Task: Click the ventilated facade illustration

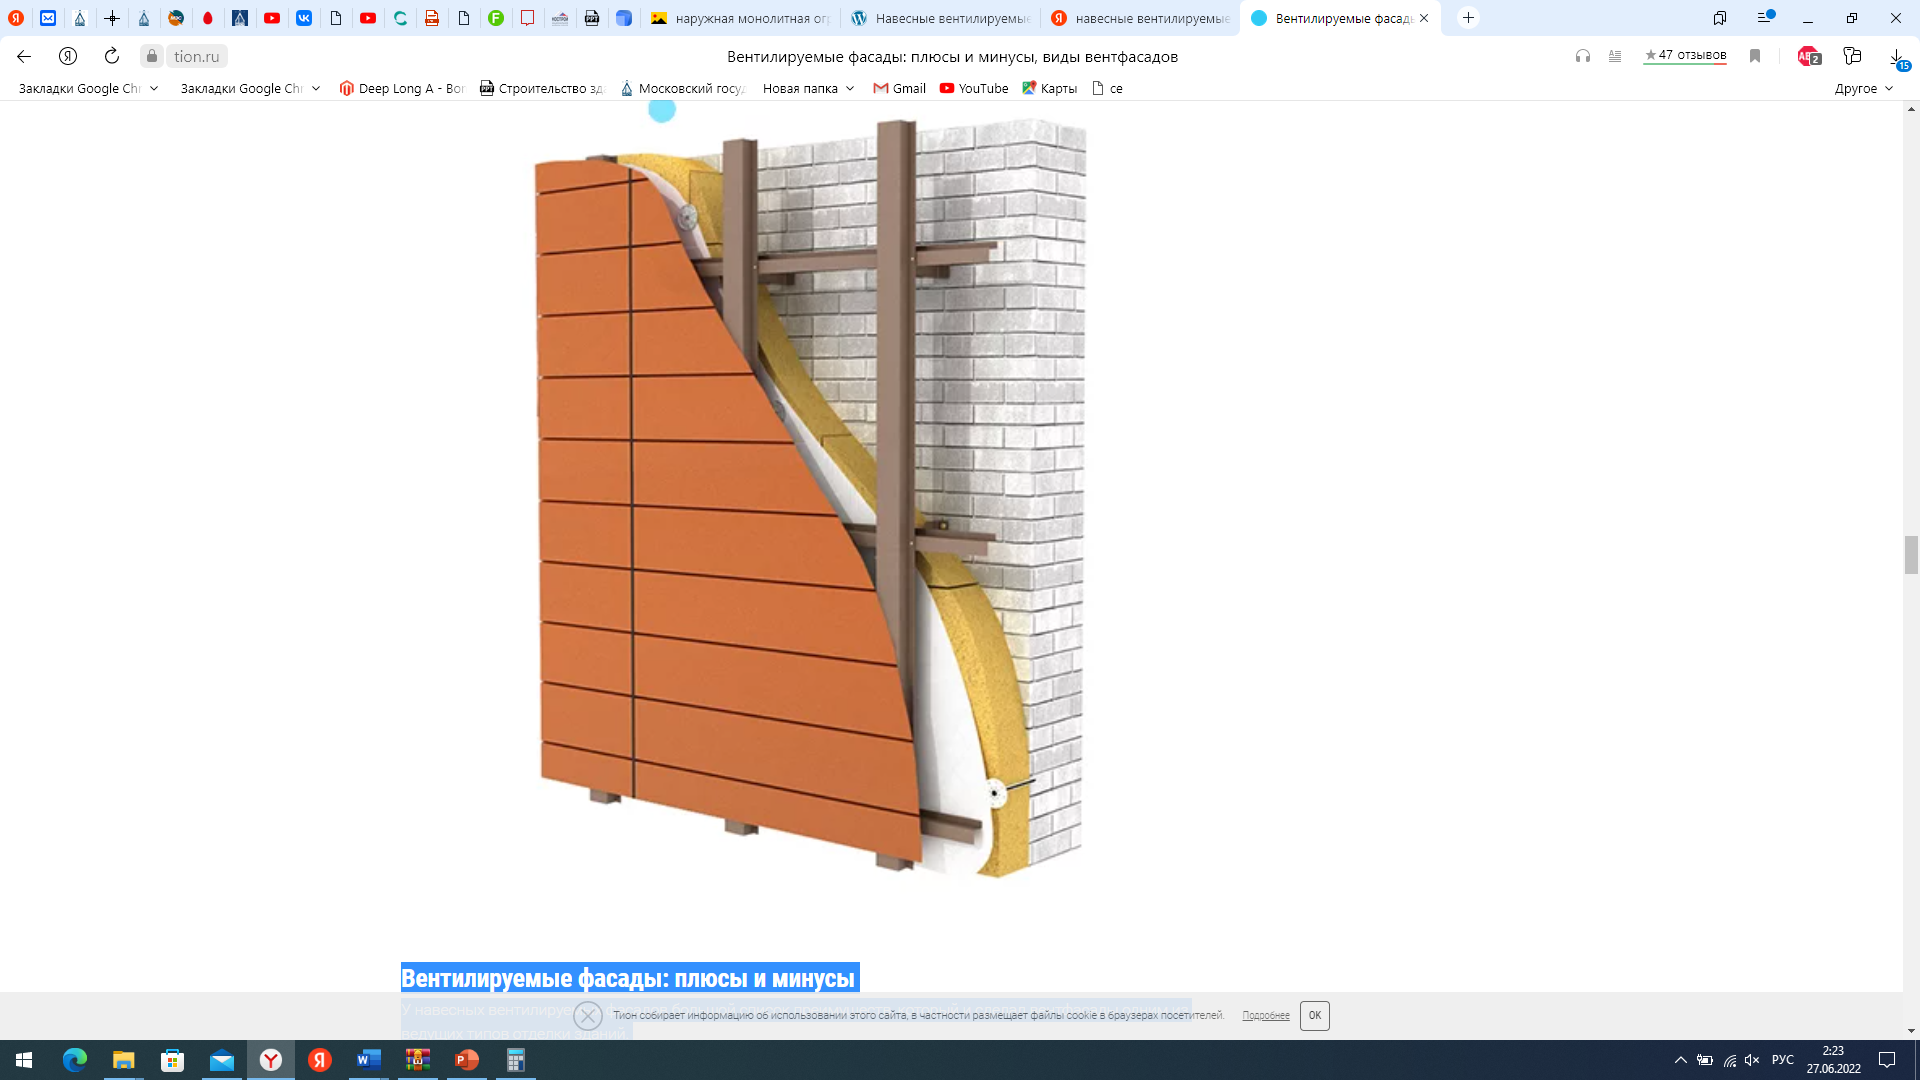Action: click(x=810, y=497)
